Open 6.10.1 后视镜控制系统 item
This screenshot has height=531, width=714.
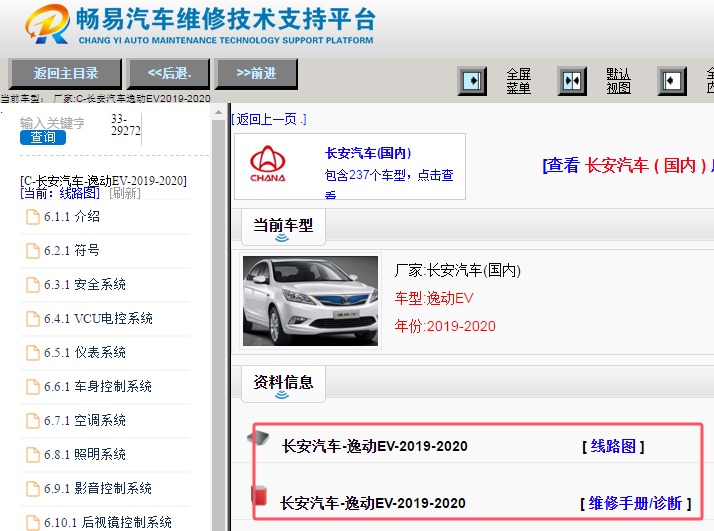pos(108,522)
